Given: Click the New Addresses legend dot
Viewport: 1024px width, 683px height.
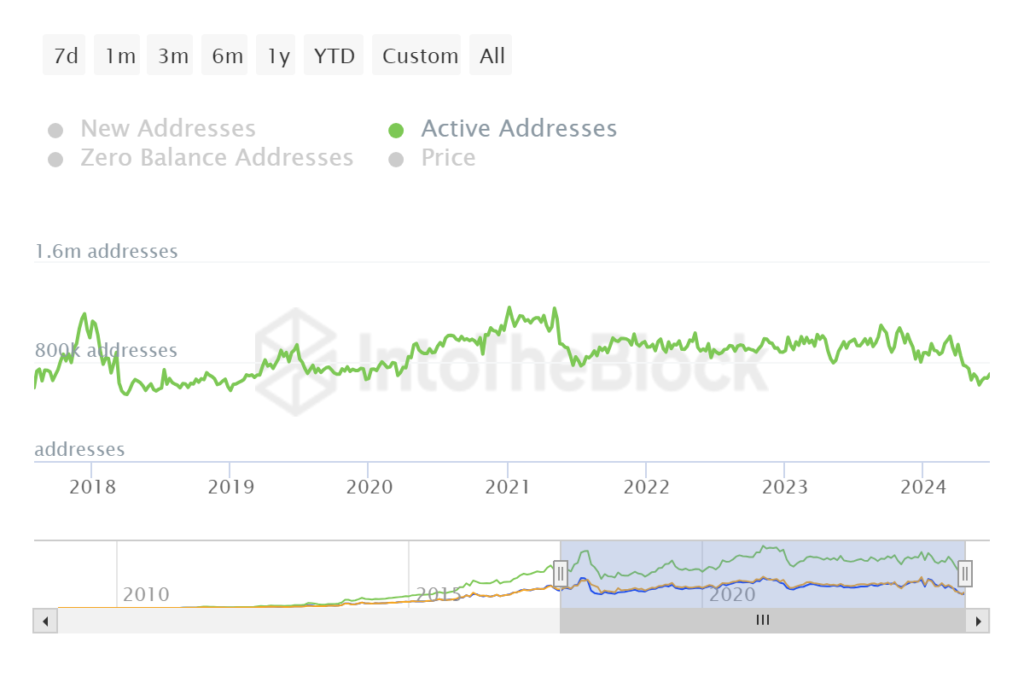Looking at the screenshot, I should [x=55, y=129].
